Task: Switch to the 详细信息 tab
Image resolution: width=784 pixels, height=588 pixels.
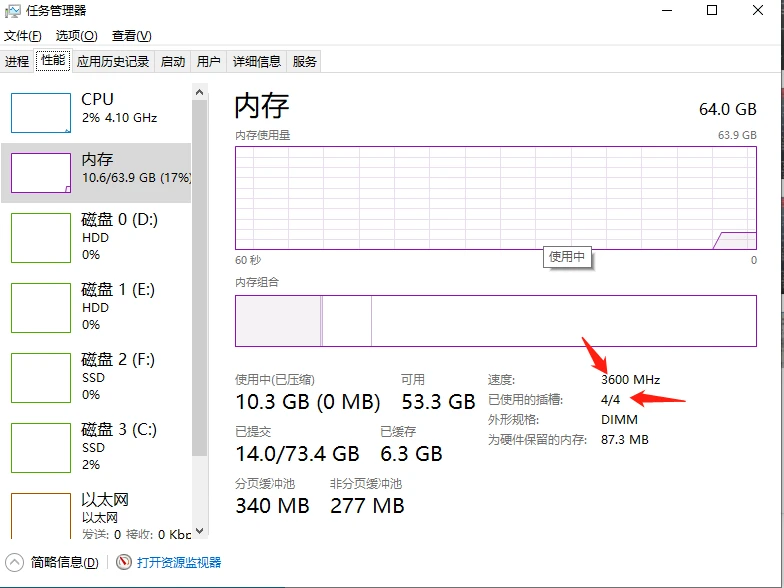Action: pos(256,62)
